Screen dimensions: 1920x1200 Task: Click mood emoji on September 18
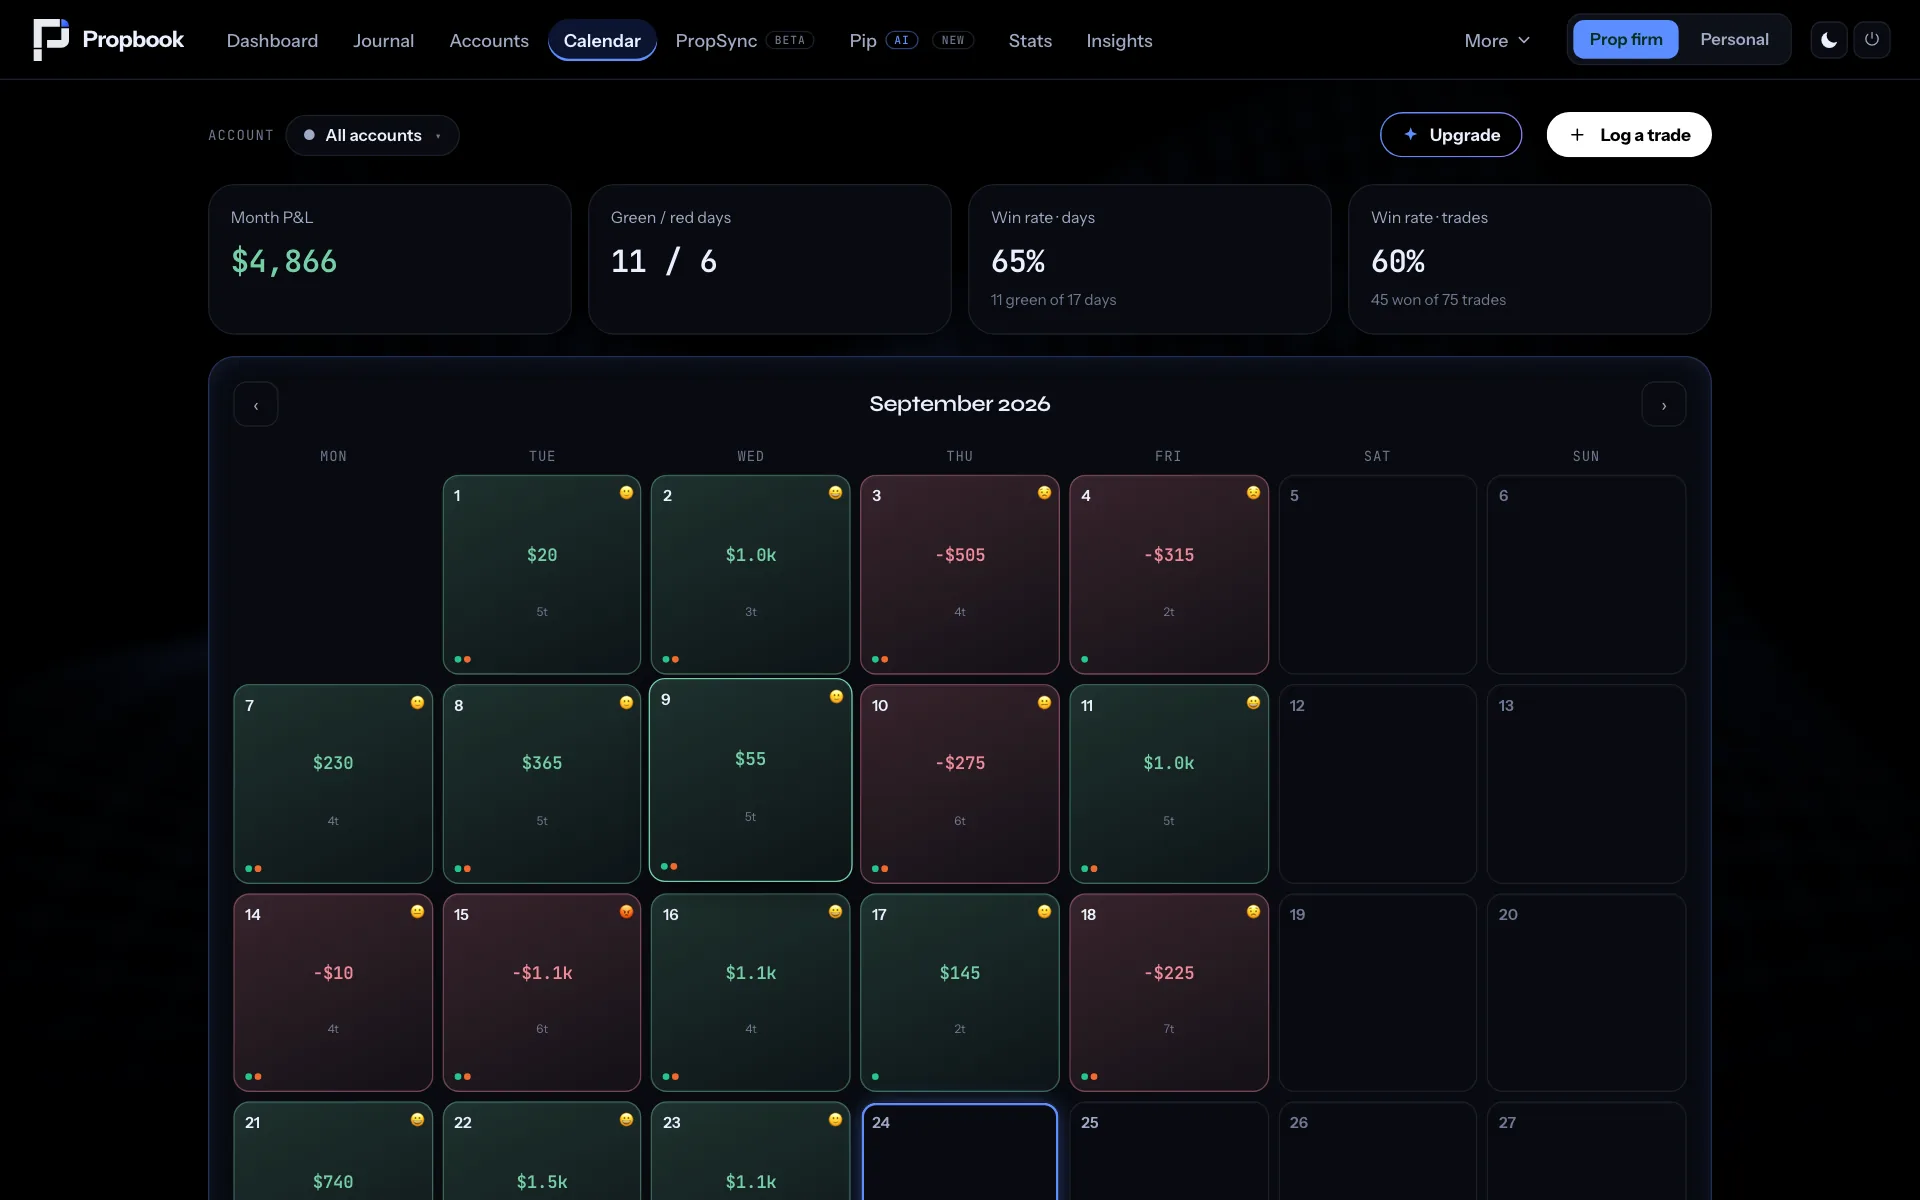1253,912
